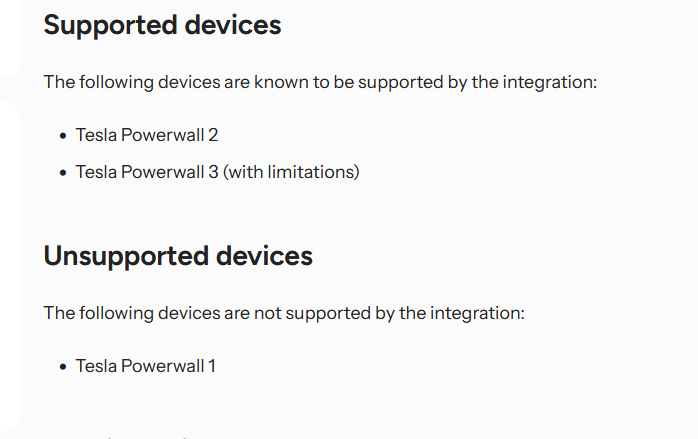Image resolution: width=698 pixels, height=439 pixels.
Task: Click the word 'devices' in Unsupported heading
Action: pos(264,256)
